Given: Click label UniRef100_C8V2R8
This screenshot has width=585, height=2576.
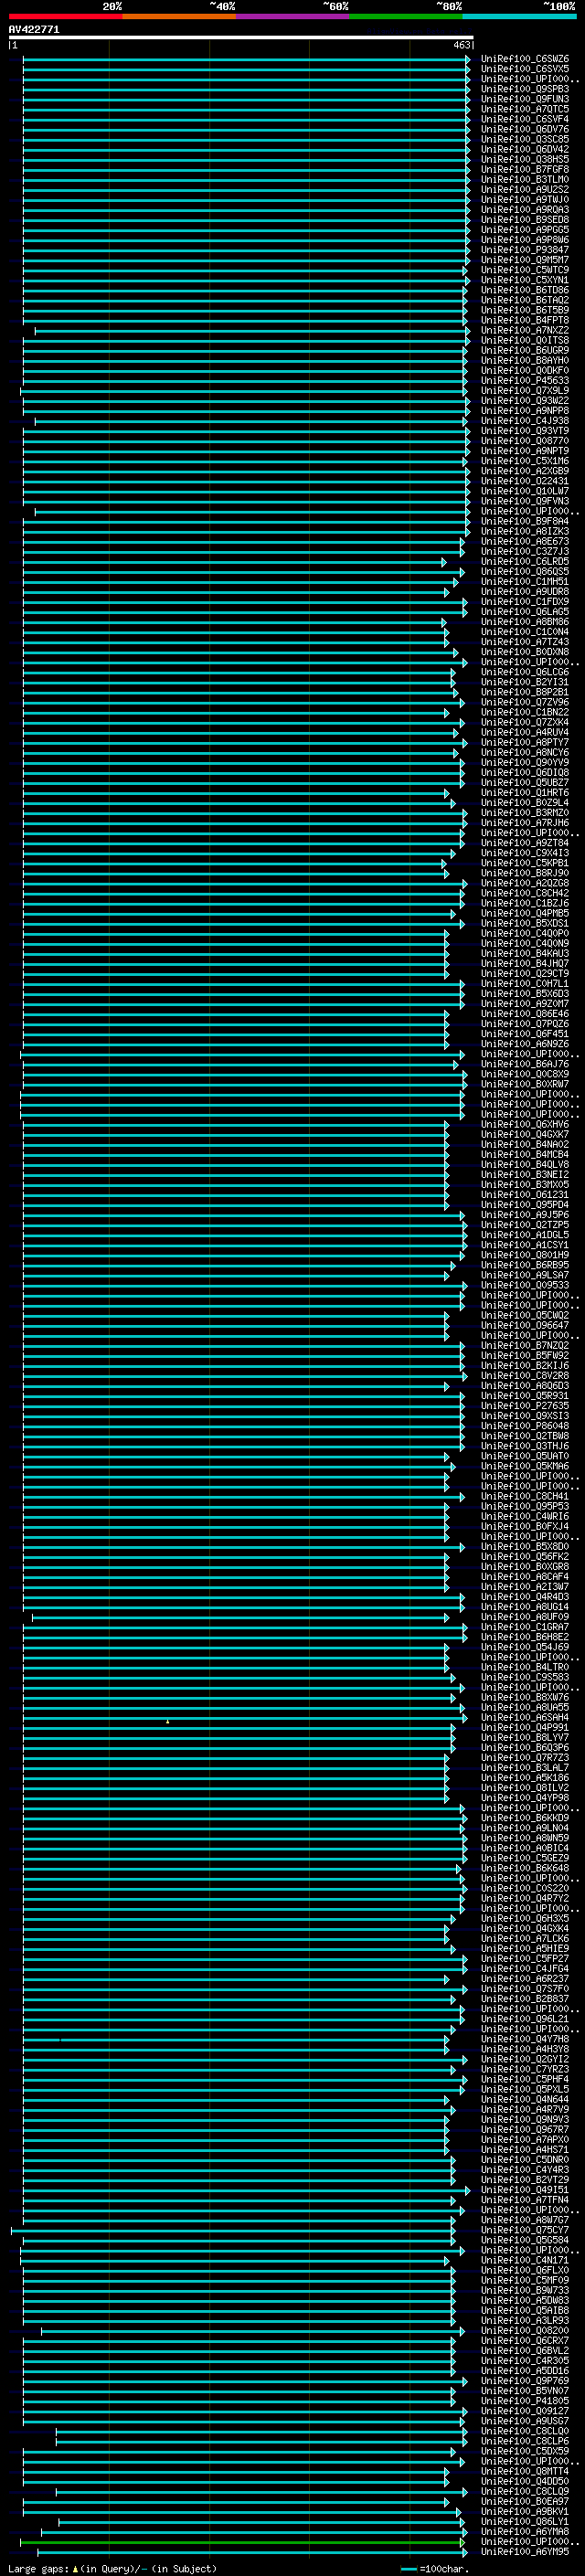Looking at the screenshot, I should coord(524,1375).
